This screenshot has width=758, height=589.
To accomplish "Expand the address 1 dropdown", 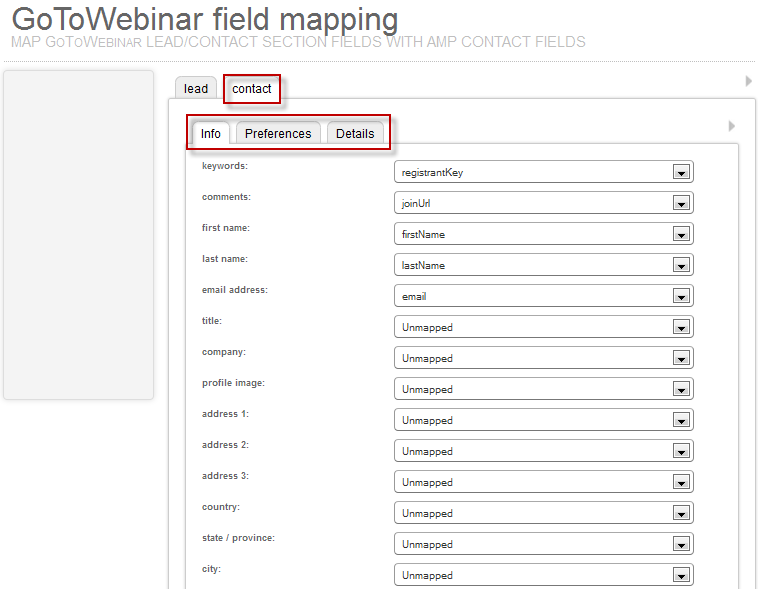I will coord(543,420).
